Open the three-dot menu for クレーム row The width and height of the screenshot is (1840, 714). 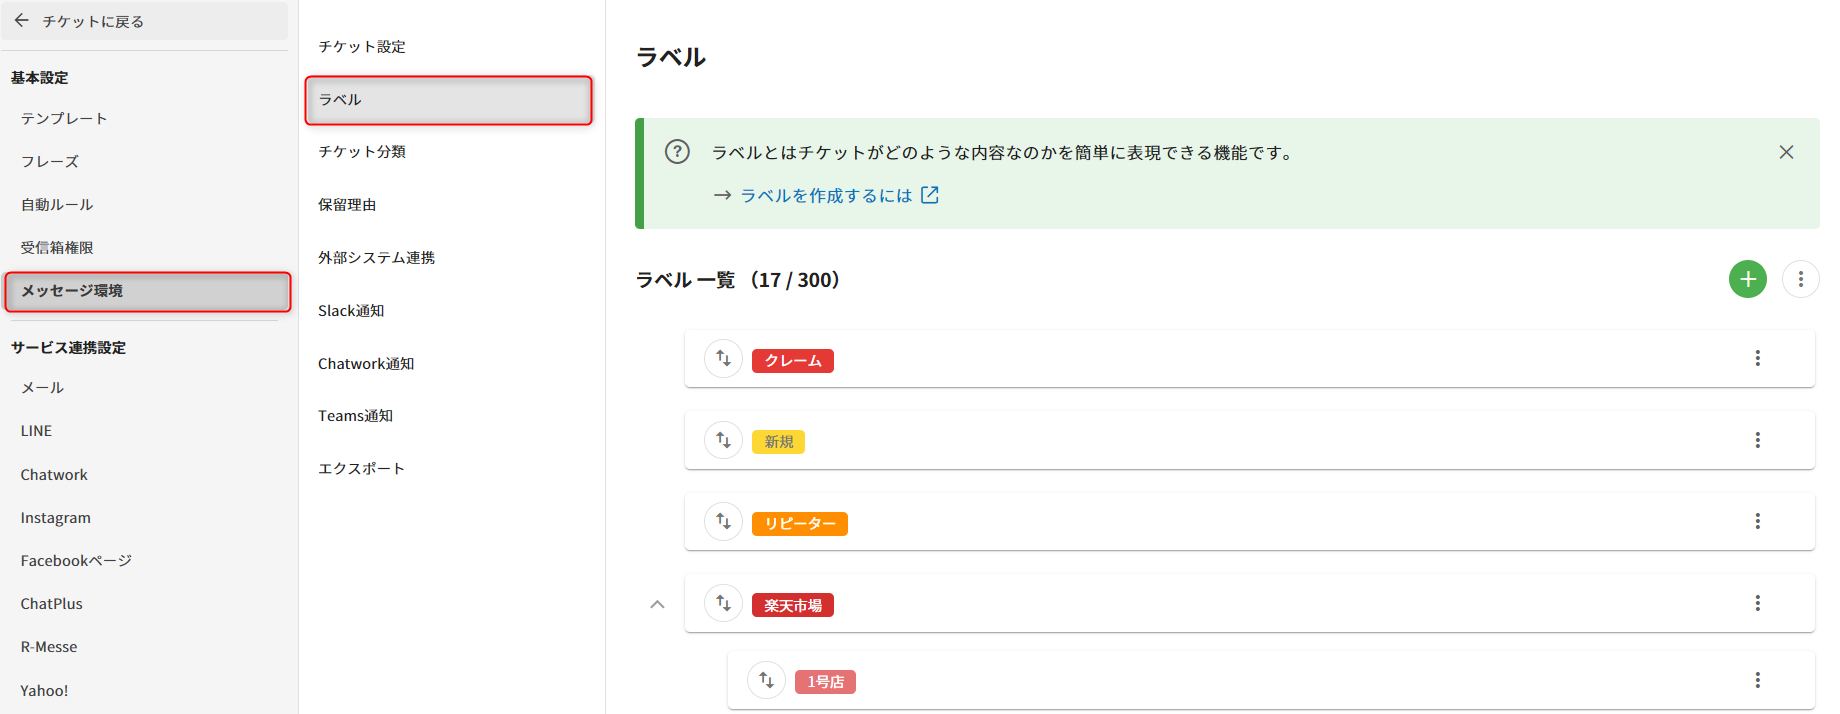click(x=1757, y=358)
